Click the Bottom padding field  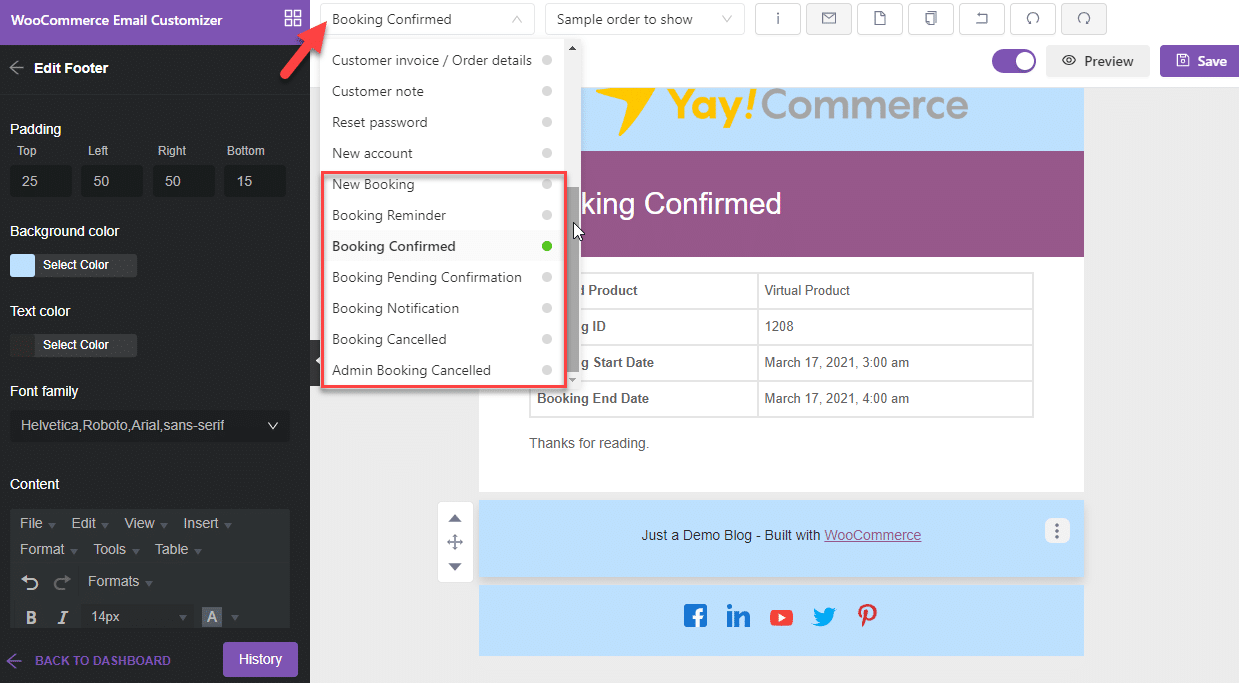click(x=255, y=181)
